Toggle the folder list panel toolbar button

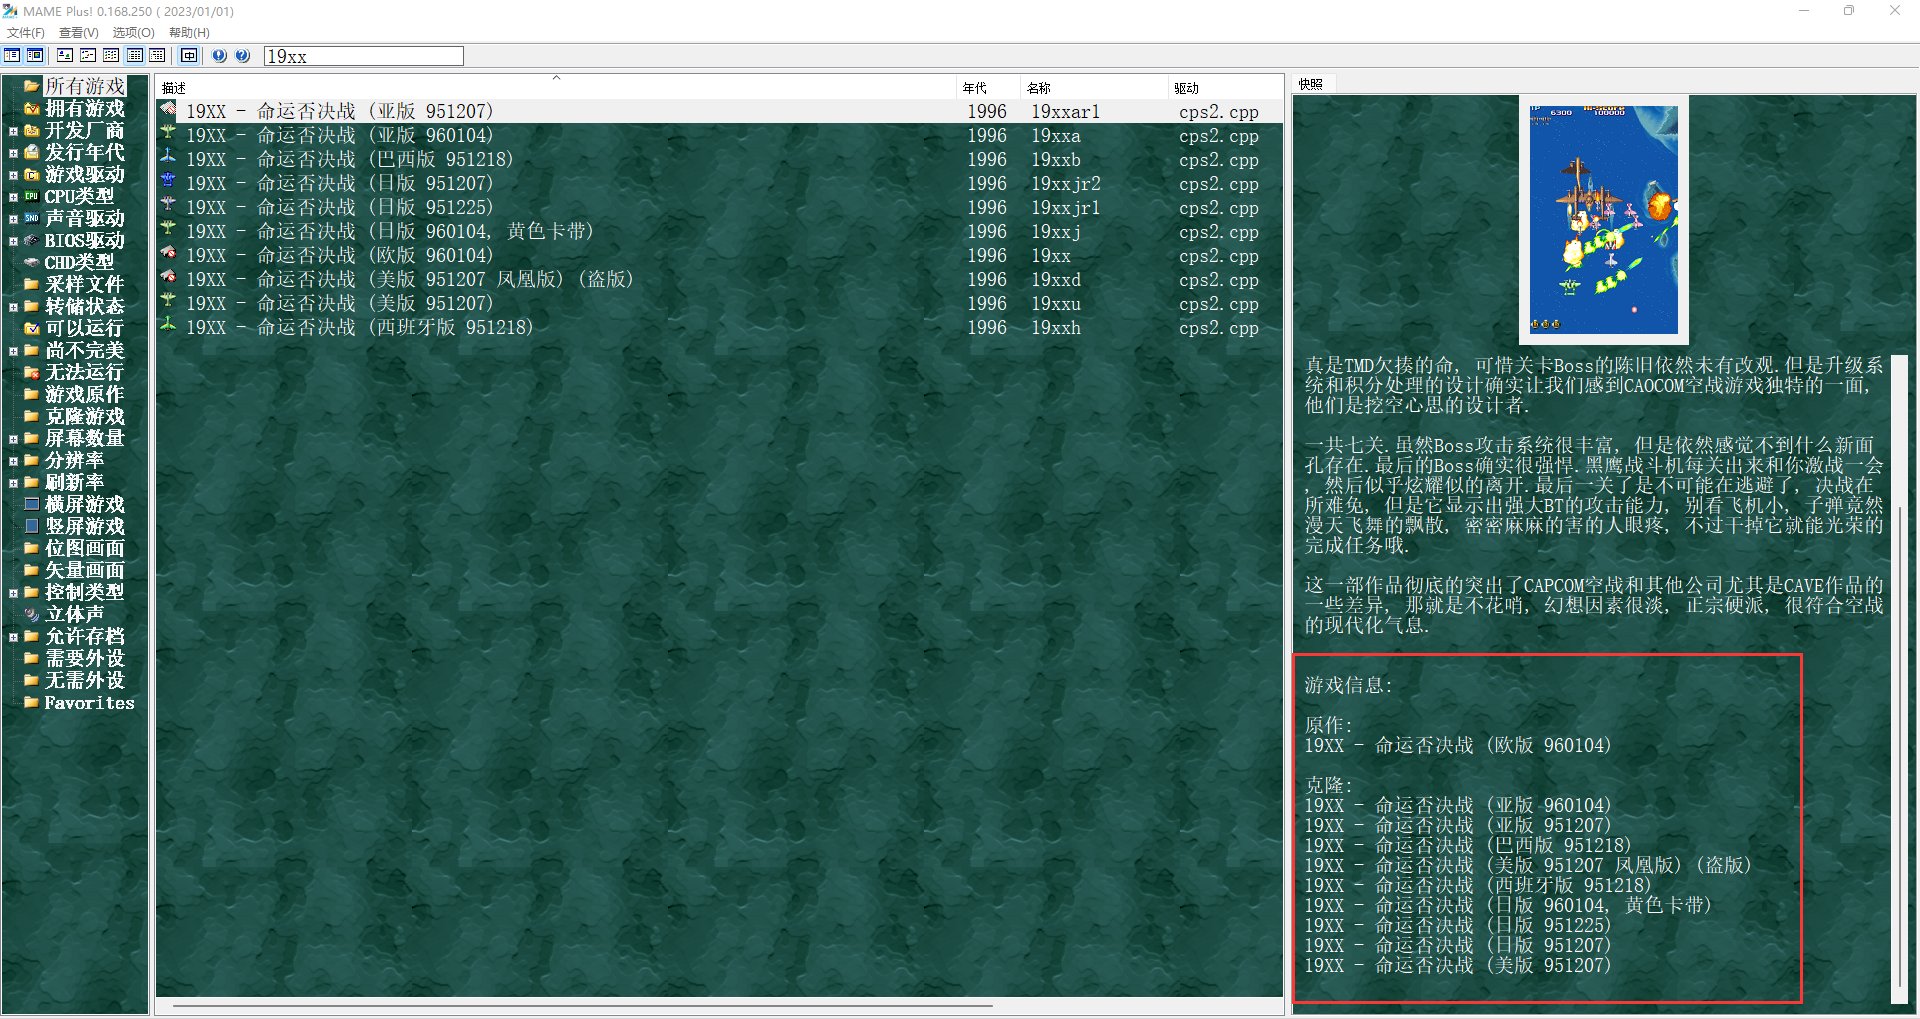point(12,56)
